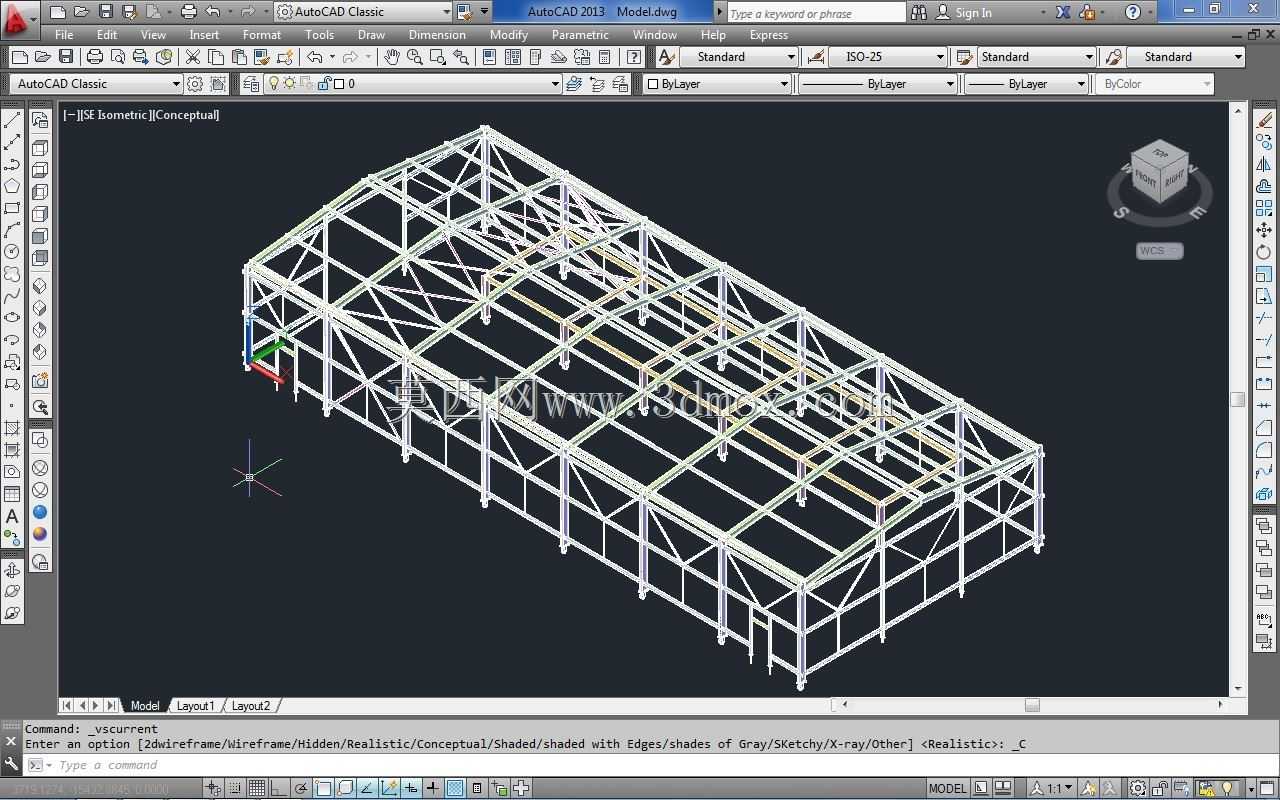Image resolution: width=1280 pixels, height=800 pixels.
Task: Click the Undo arrow in Quick Access toolbar
Action: tap(212, 12)
